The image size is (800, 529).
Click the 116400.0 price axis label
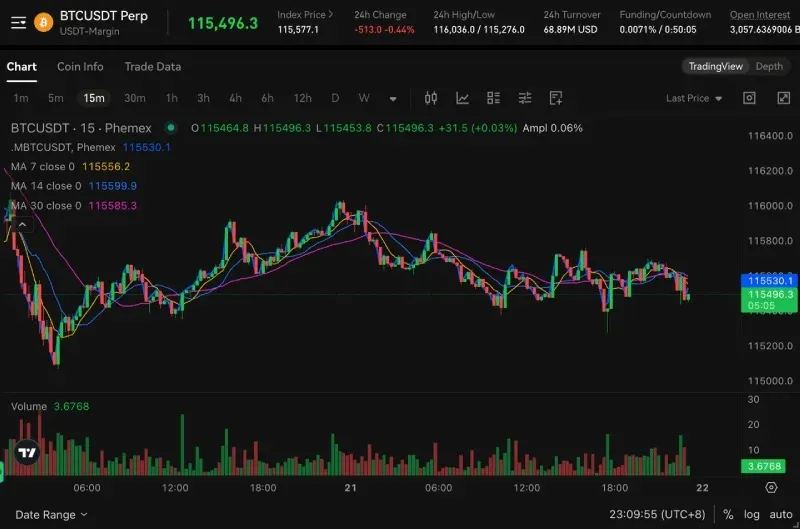pos(770,136)
